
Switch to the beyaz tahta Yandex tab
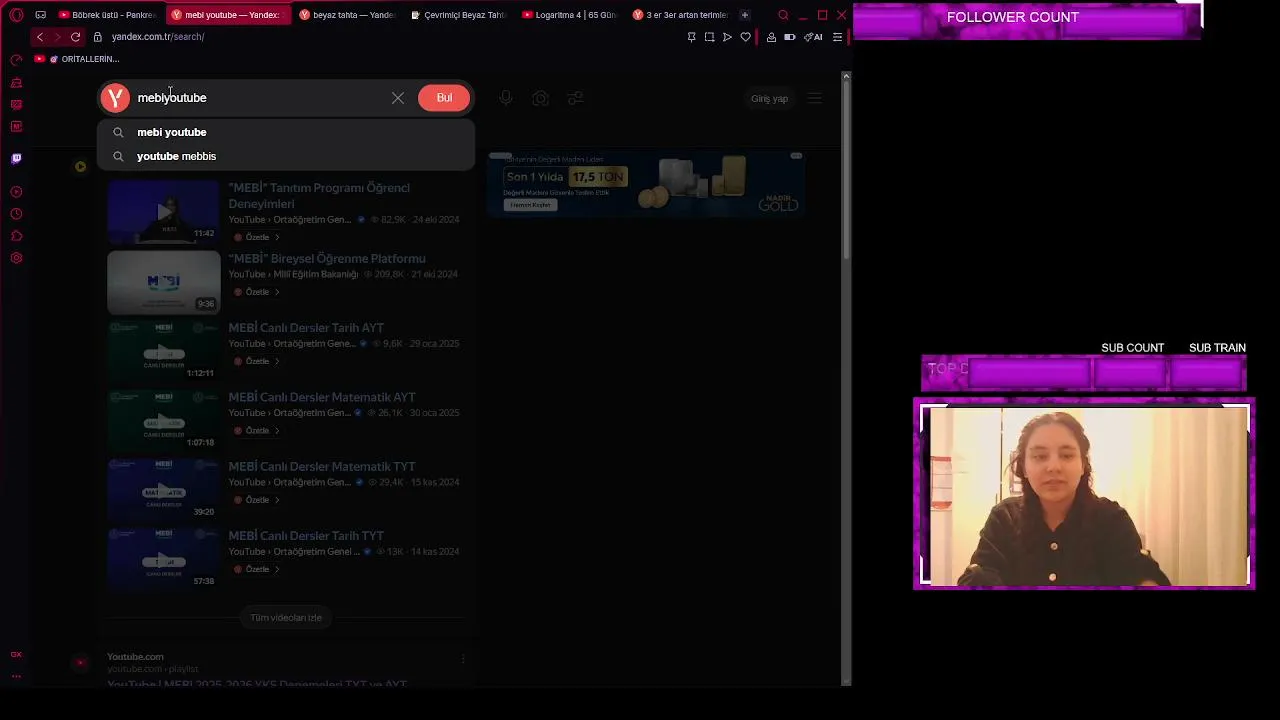347,15
